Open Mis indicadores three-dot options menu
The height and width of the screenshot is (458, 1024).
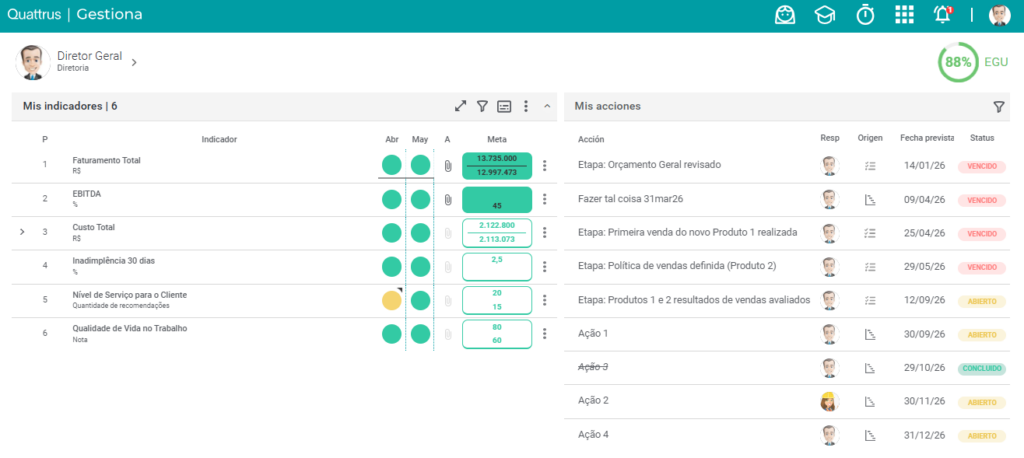[526, 106]
